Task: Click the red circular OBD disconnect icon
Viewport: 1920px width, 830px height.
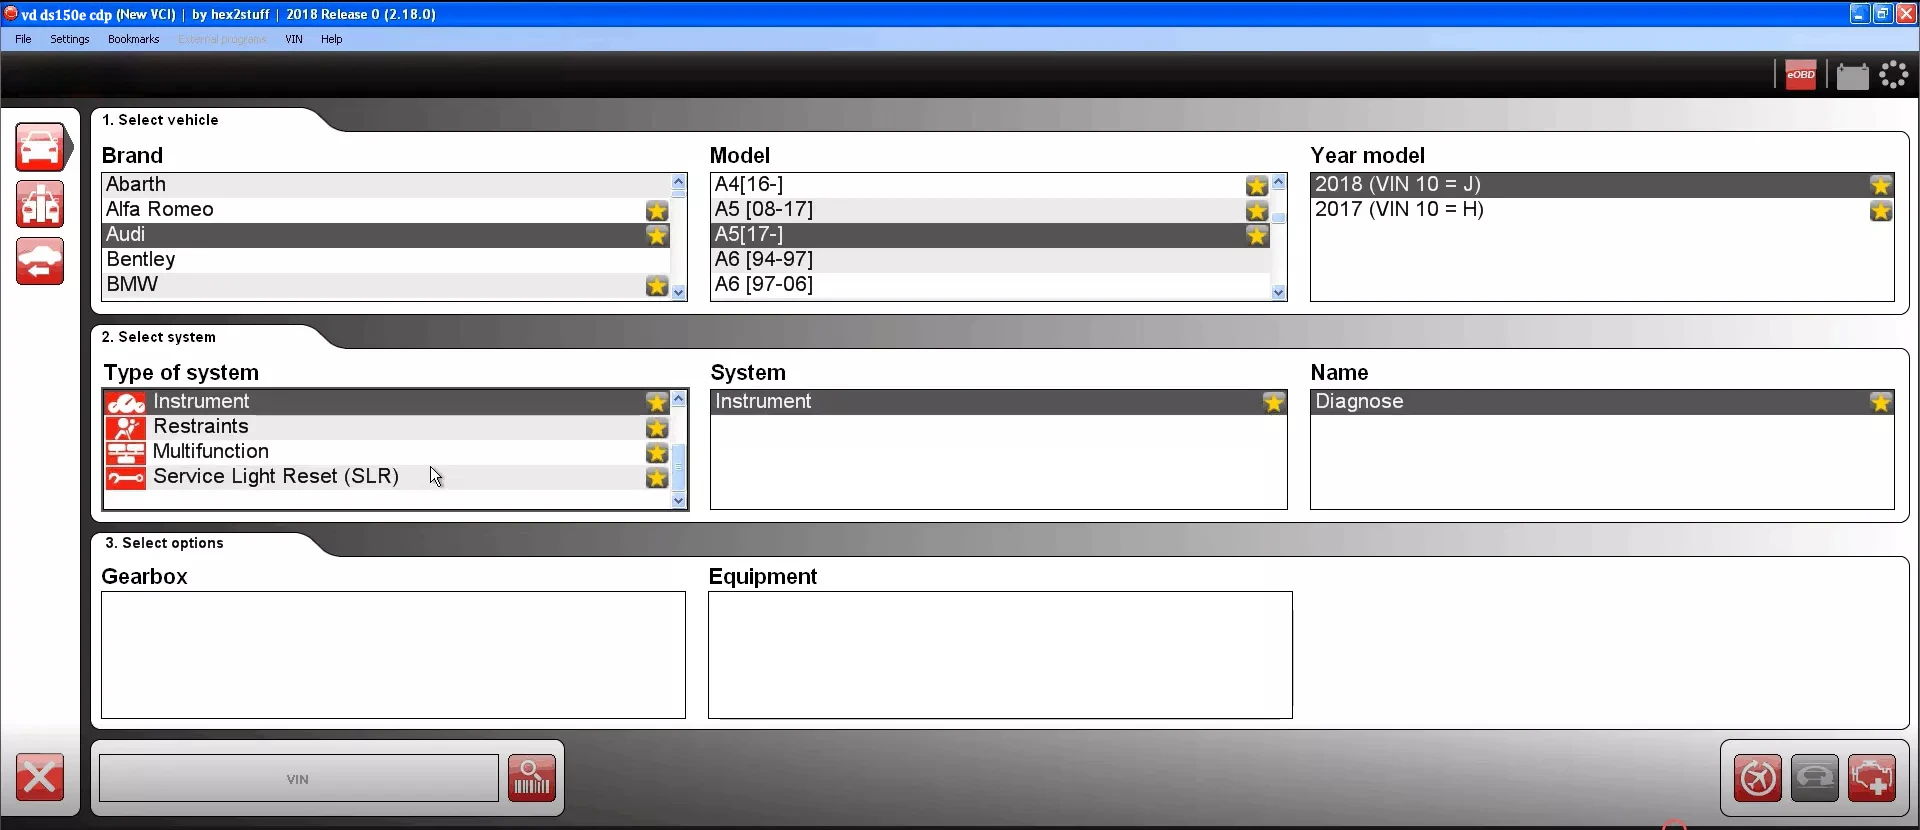Action: pos(1757,778)
